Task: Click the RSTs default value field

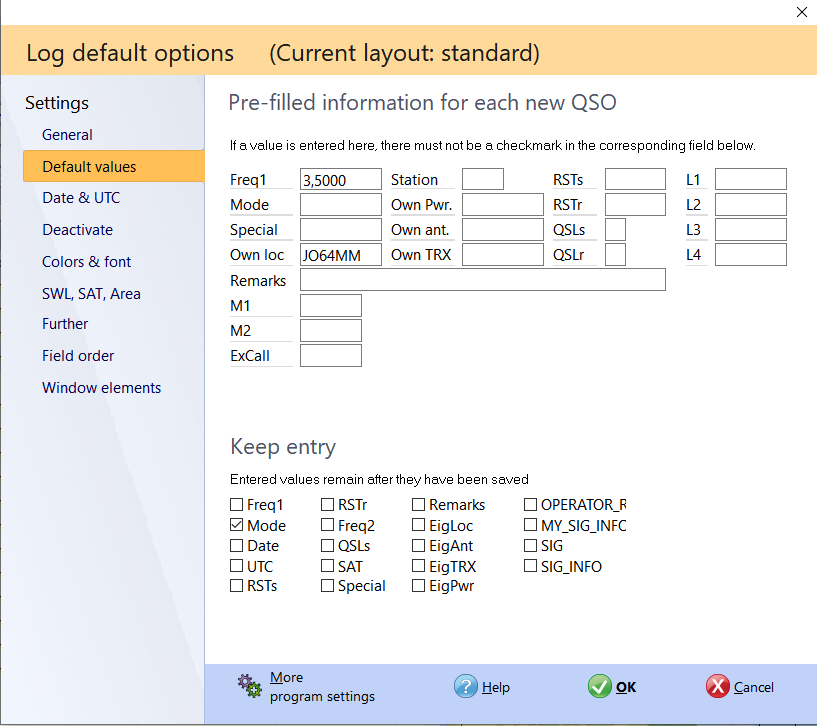Action: click(x=635, y=179)
